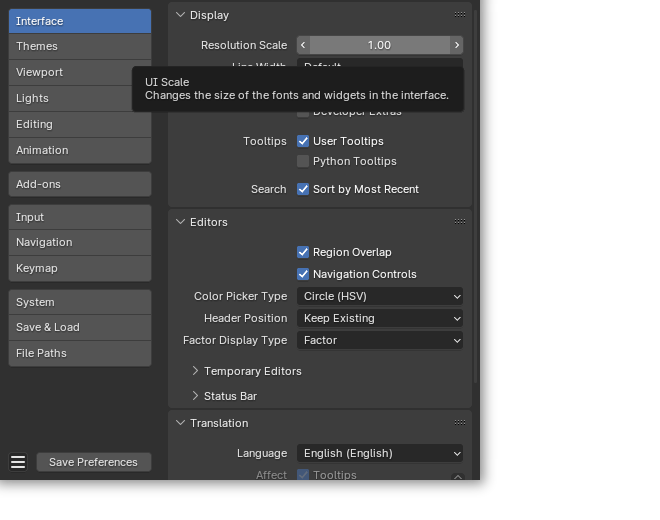Open Factor Display Type dropdown

[380, 340]
